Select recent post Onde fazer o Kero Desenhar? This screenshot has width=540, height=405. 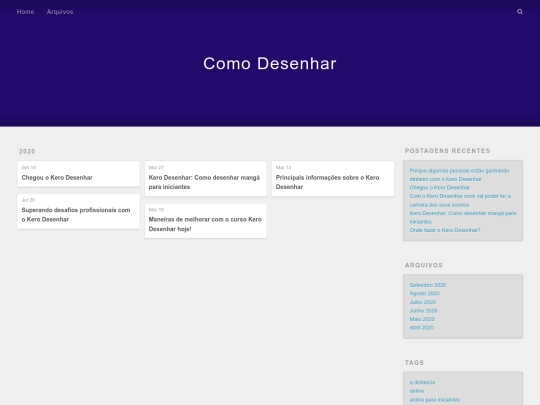445,230
